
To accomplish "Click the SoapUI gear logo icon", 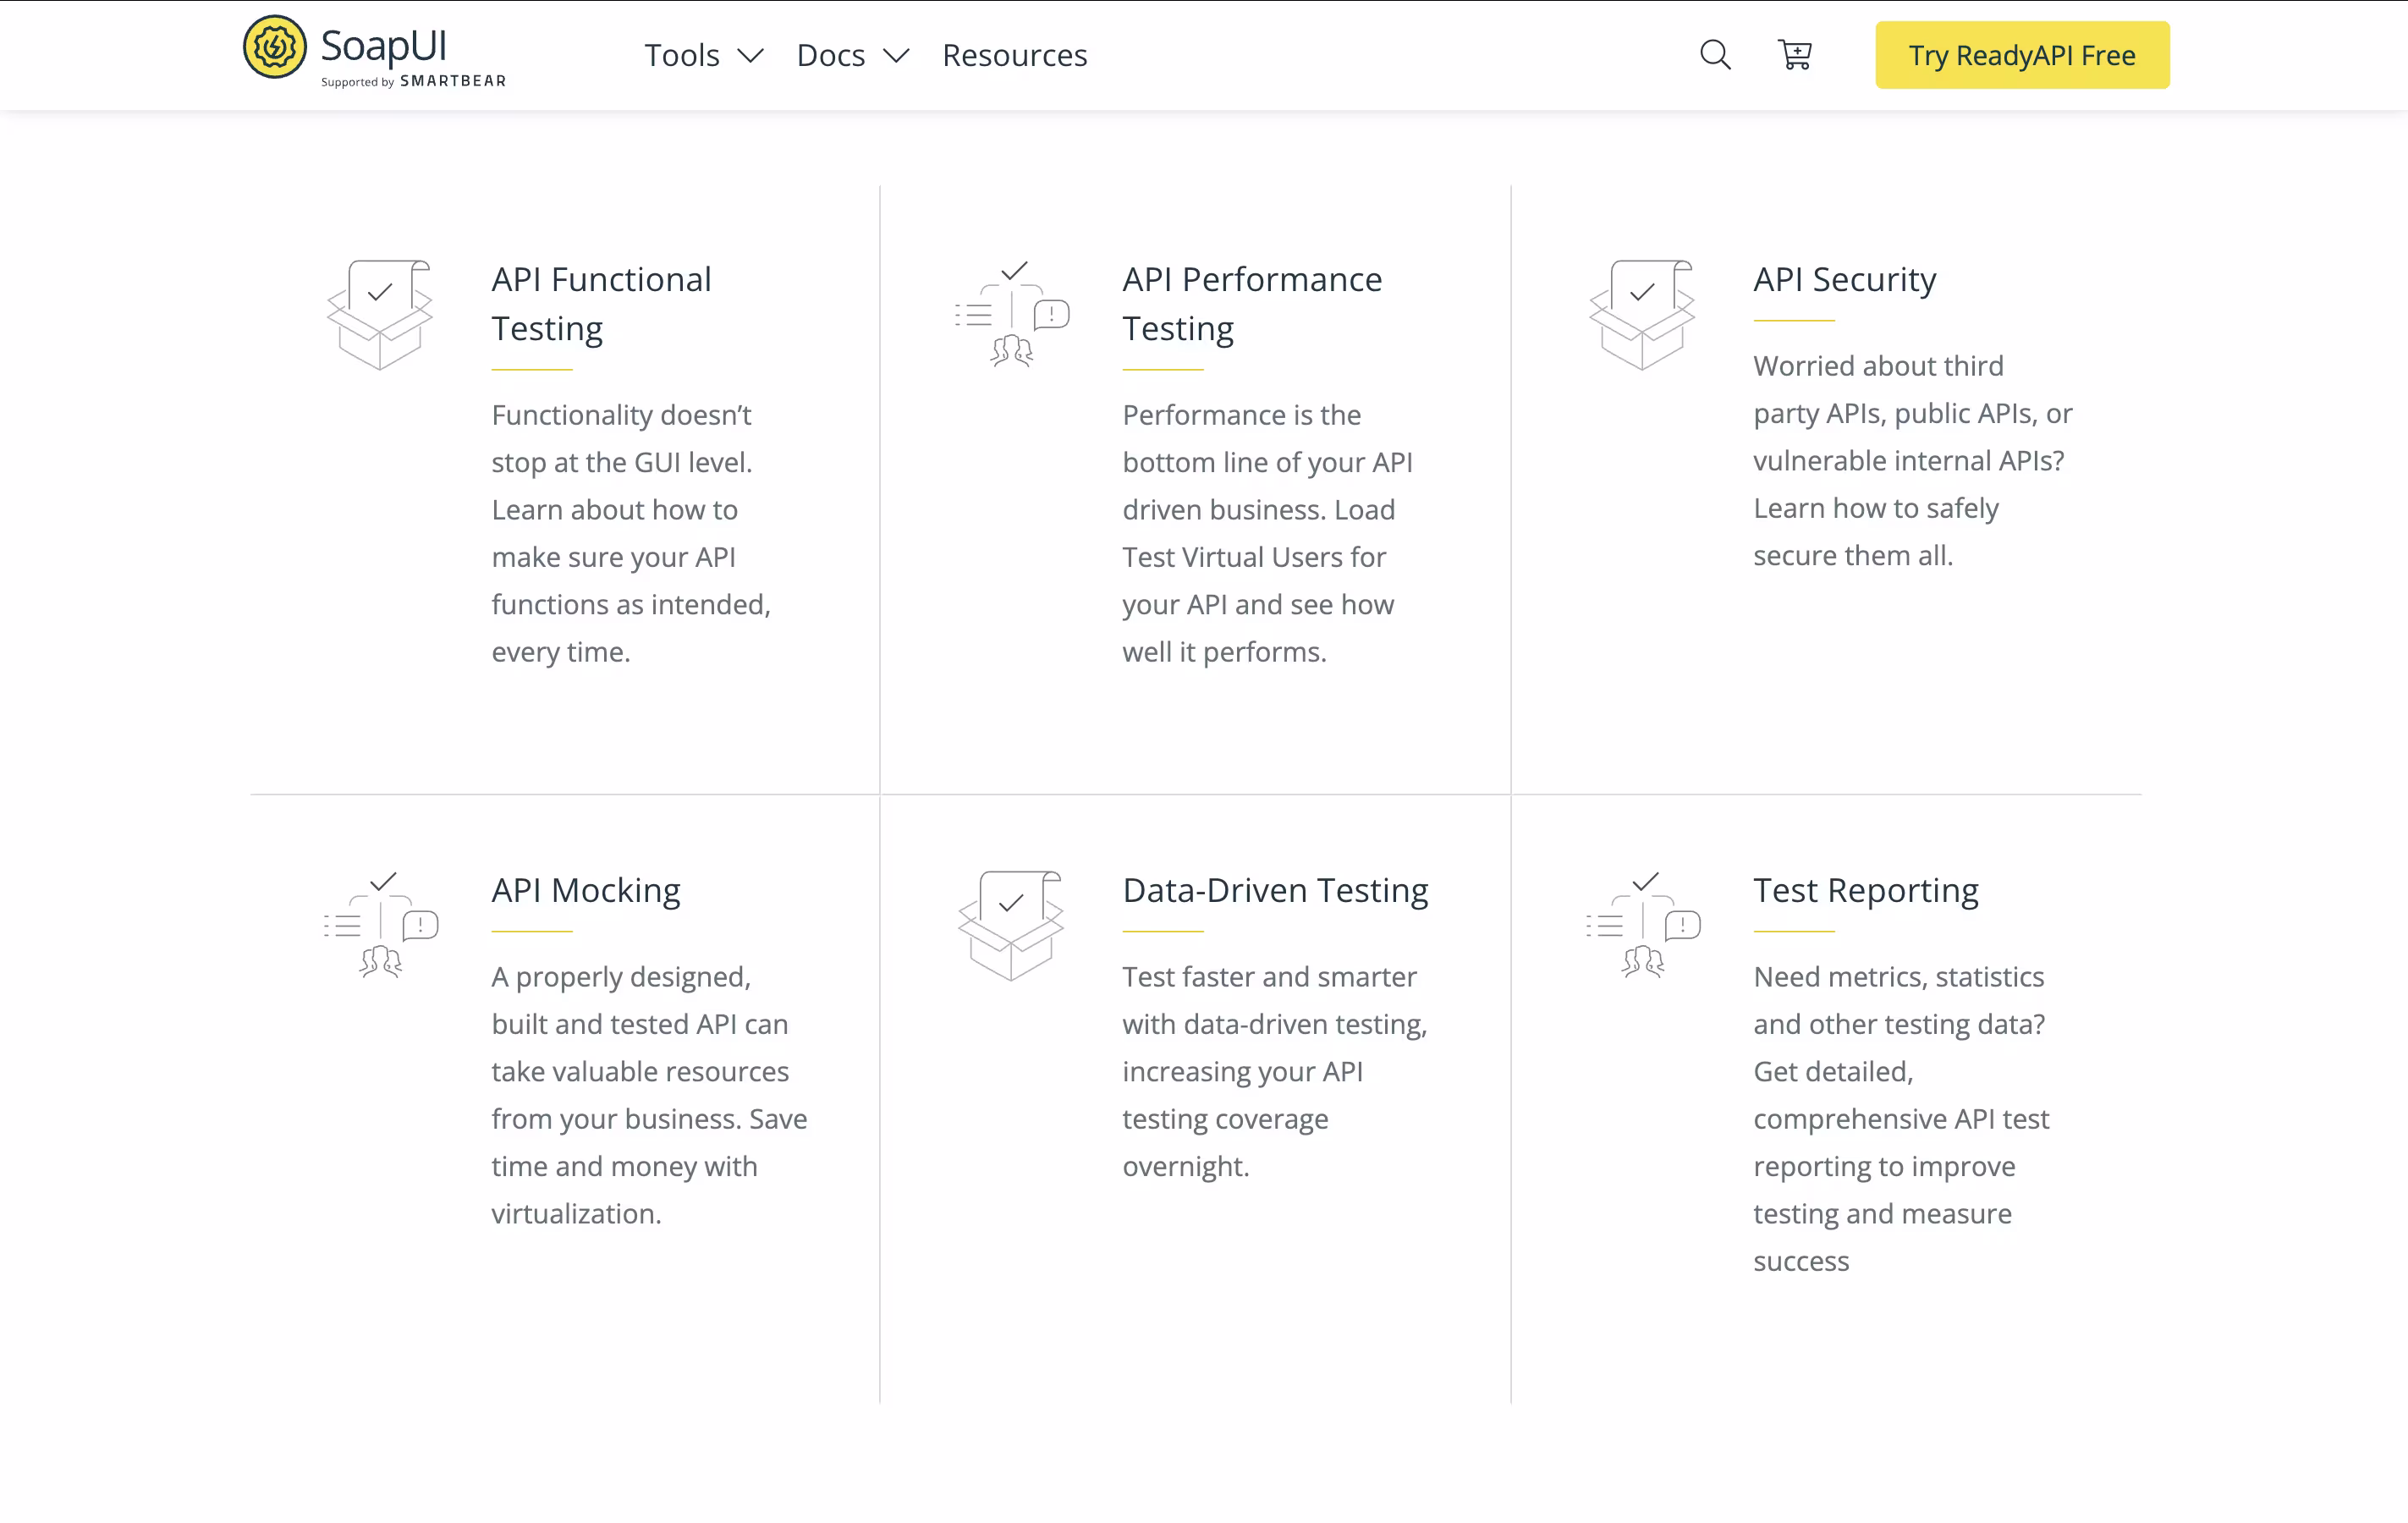I will tap(274, 47).
